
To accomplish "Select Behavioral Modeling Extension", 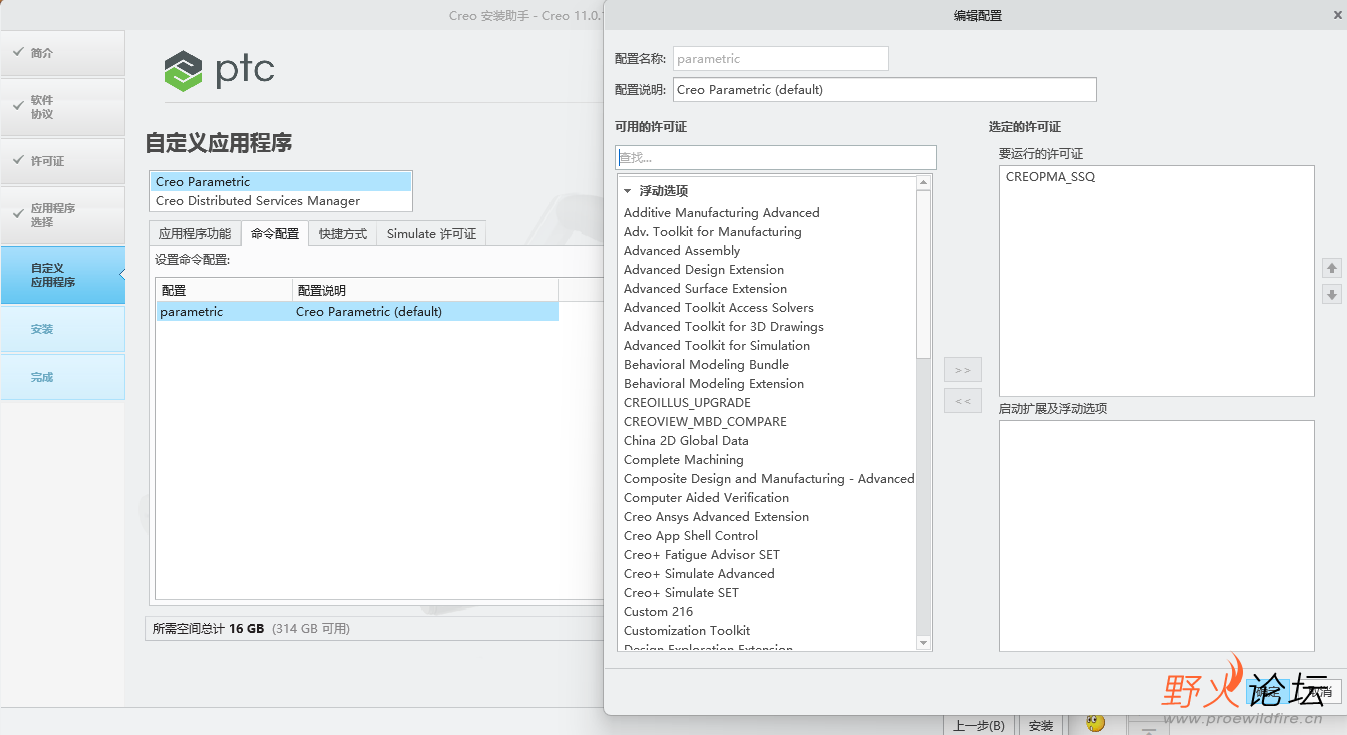I will [x=713, y=384].
